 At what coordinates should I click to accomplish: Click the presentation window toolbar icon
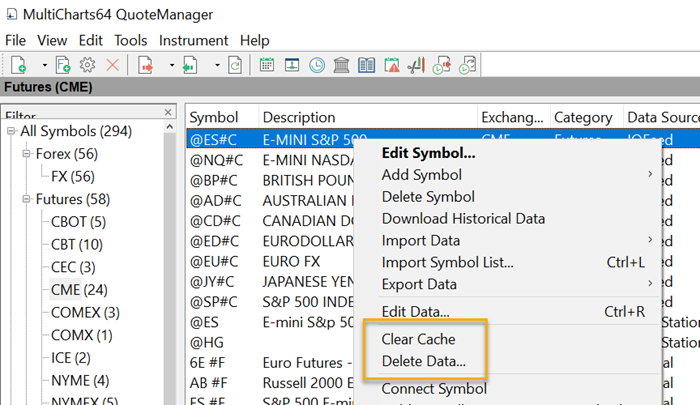click(292, 65)
